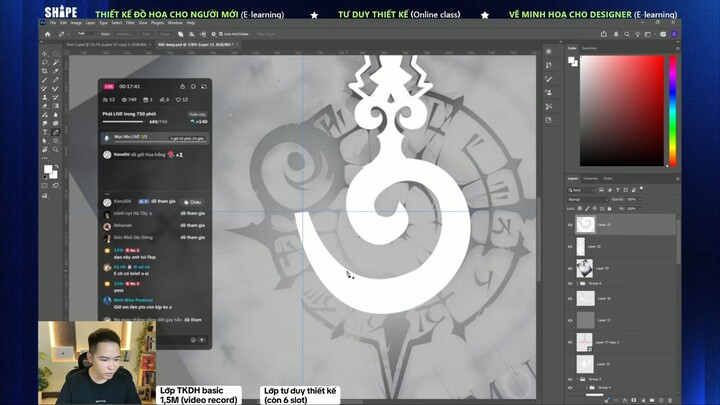Screen dimensions: 720x405
Task: Hide Group 6 with its eye icon
Action: point(570,283)
